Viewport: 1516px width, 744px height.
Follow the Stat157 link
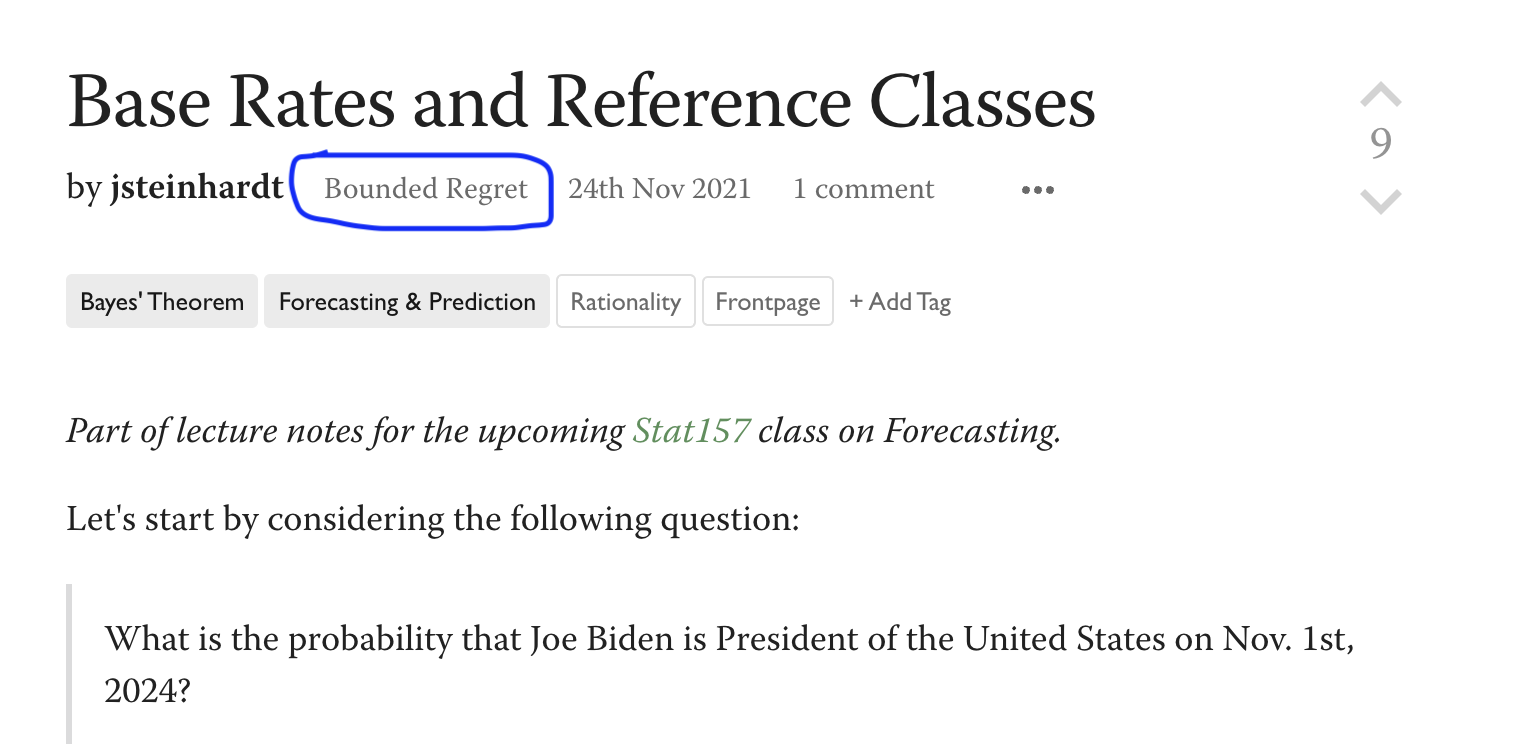691,431
